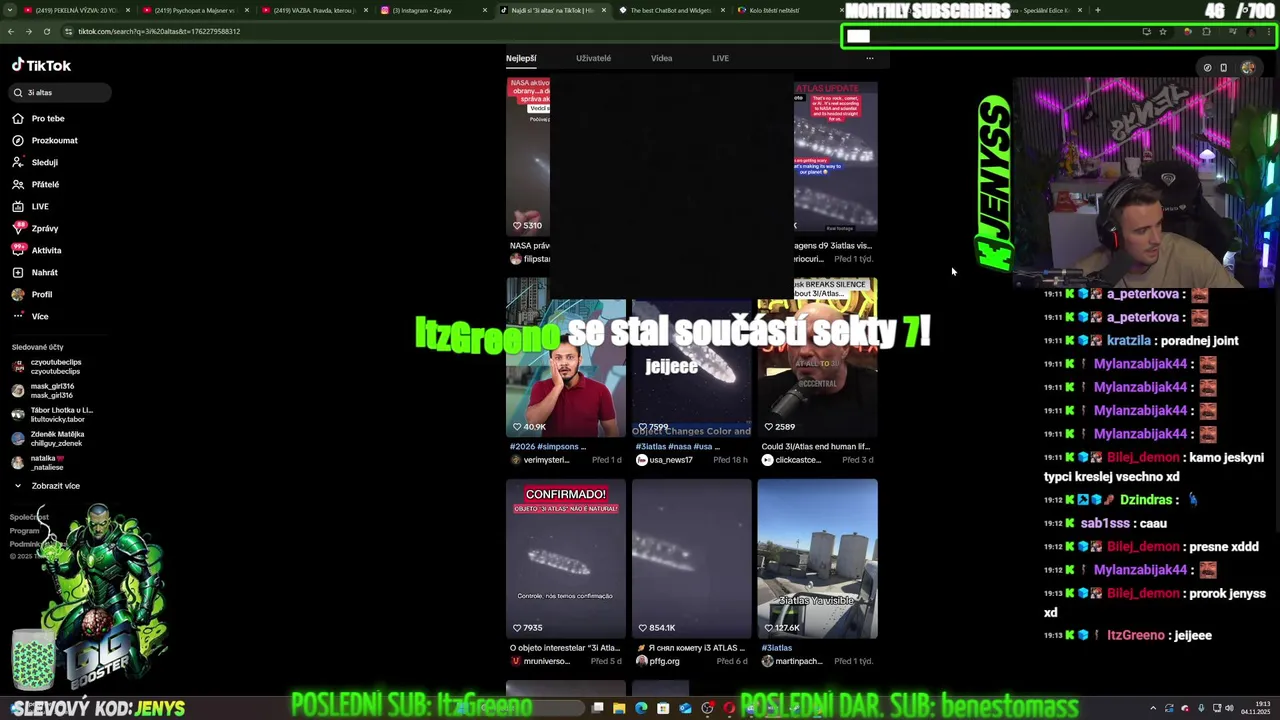Open new browser tab plus button
Viewport: 1280px width, 720px height.
1097,10
